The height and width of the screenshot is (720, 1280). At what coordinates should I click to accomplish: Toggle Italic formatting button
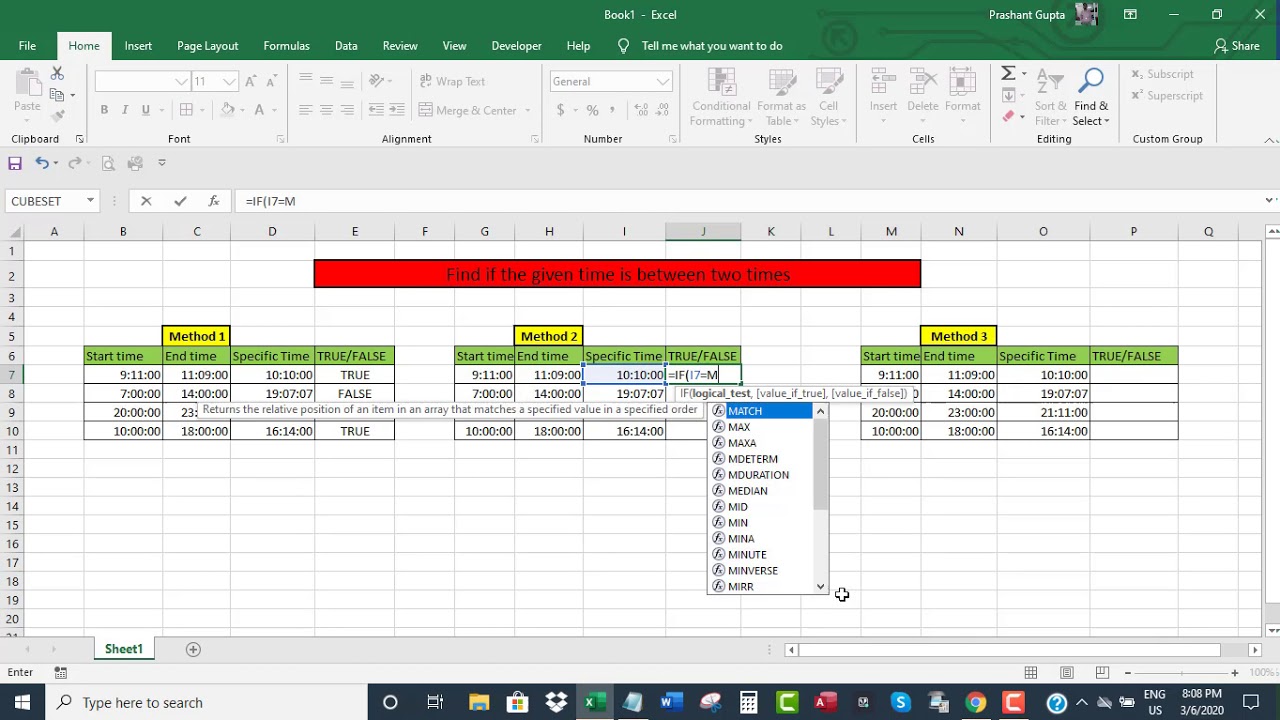(x=125, y=110)
